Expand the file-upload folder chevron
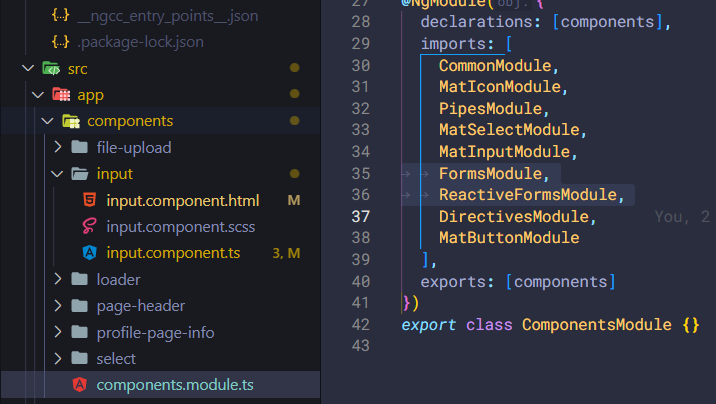This screenshot has height=404, width=716. [x=58, y=147]
